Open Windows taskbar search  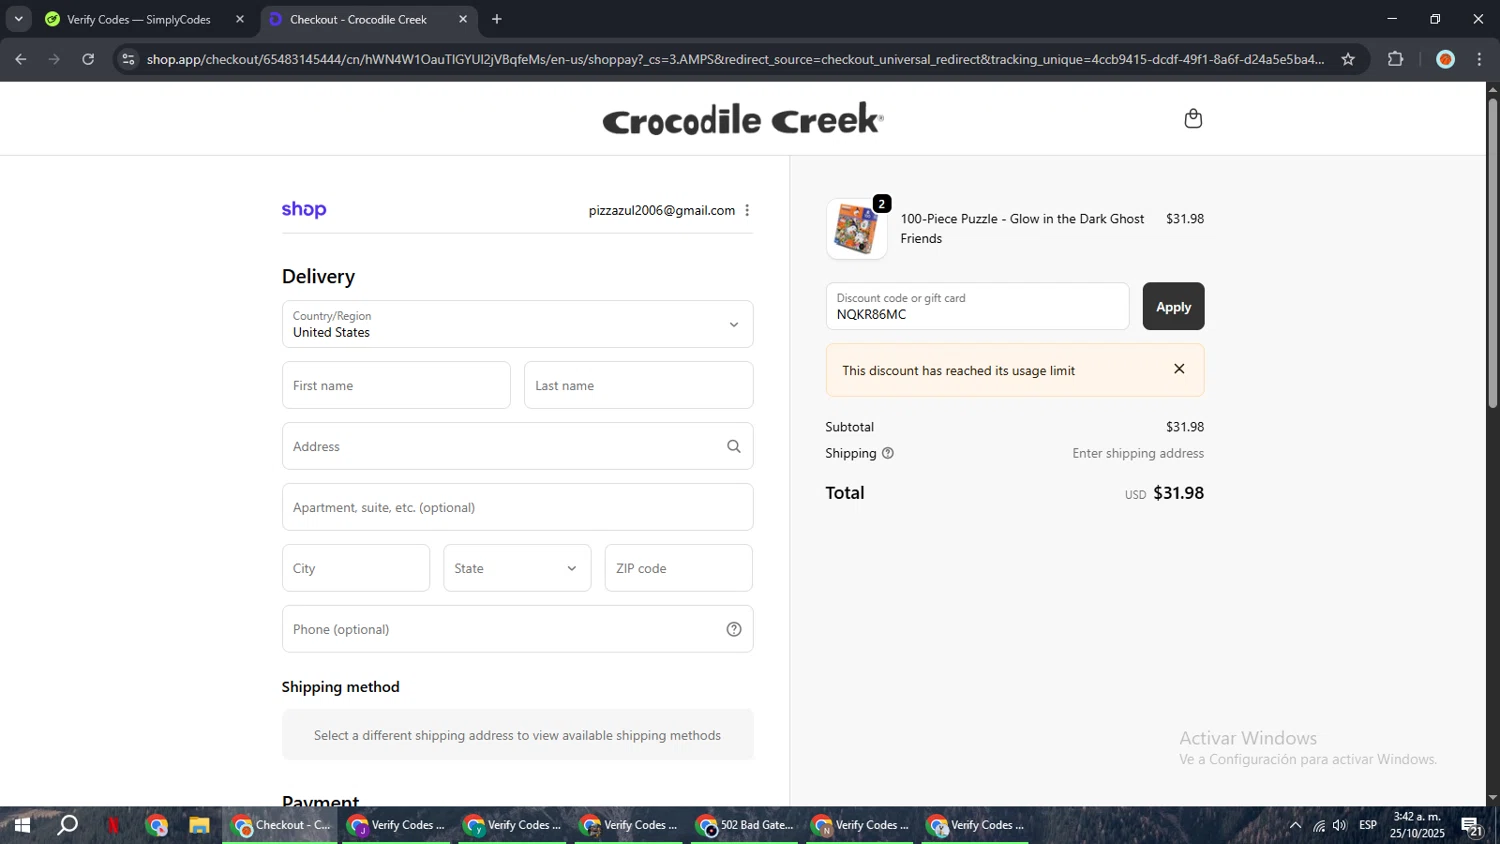[67, 825]
